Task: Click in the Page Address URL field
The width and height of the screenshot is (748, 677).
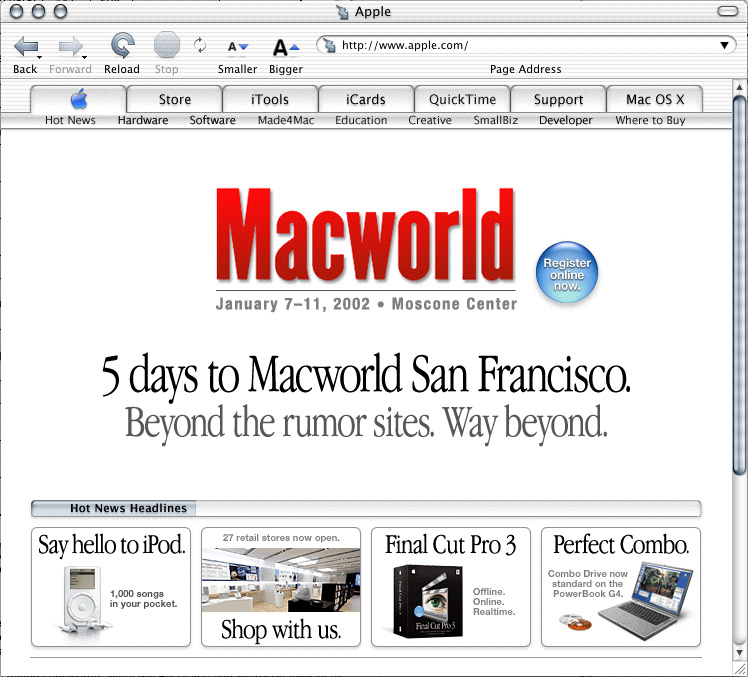Action: (x=525, y=45)
